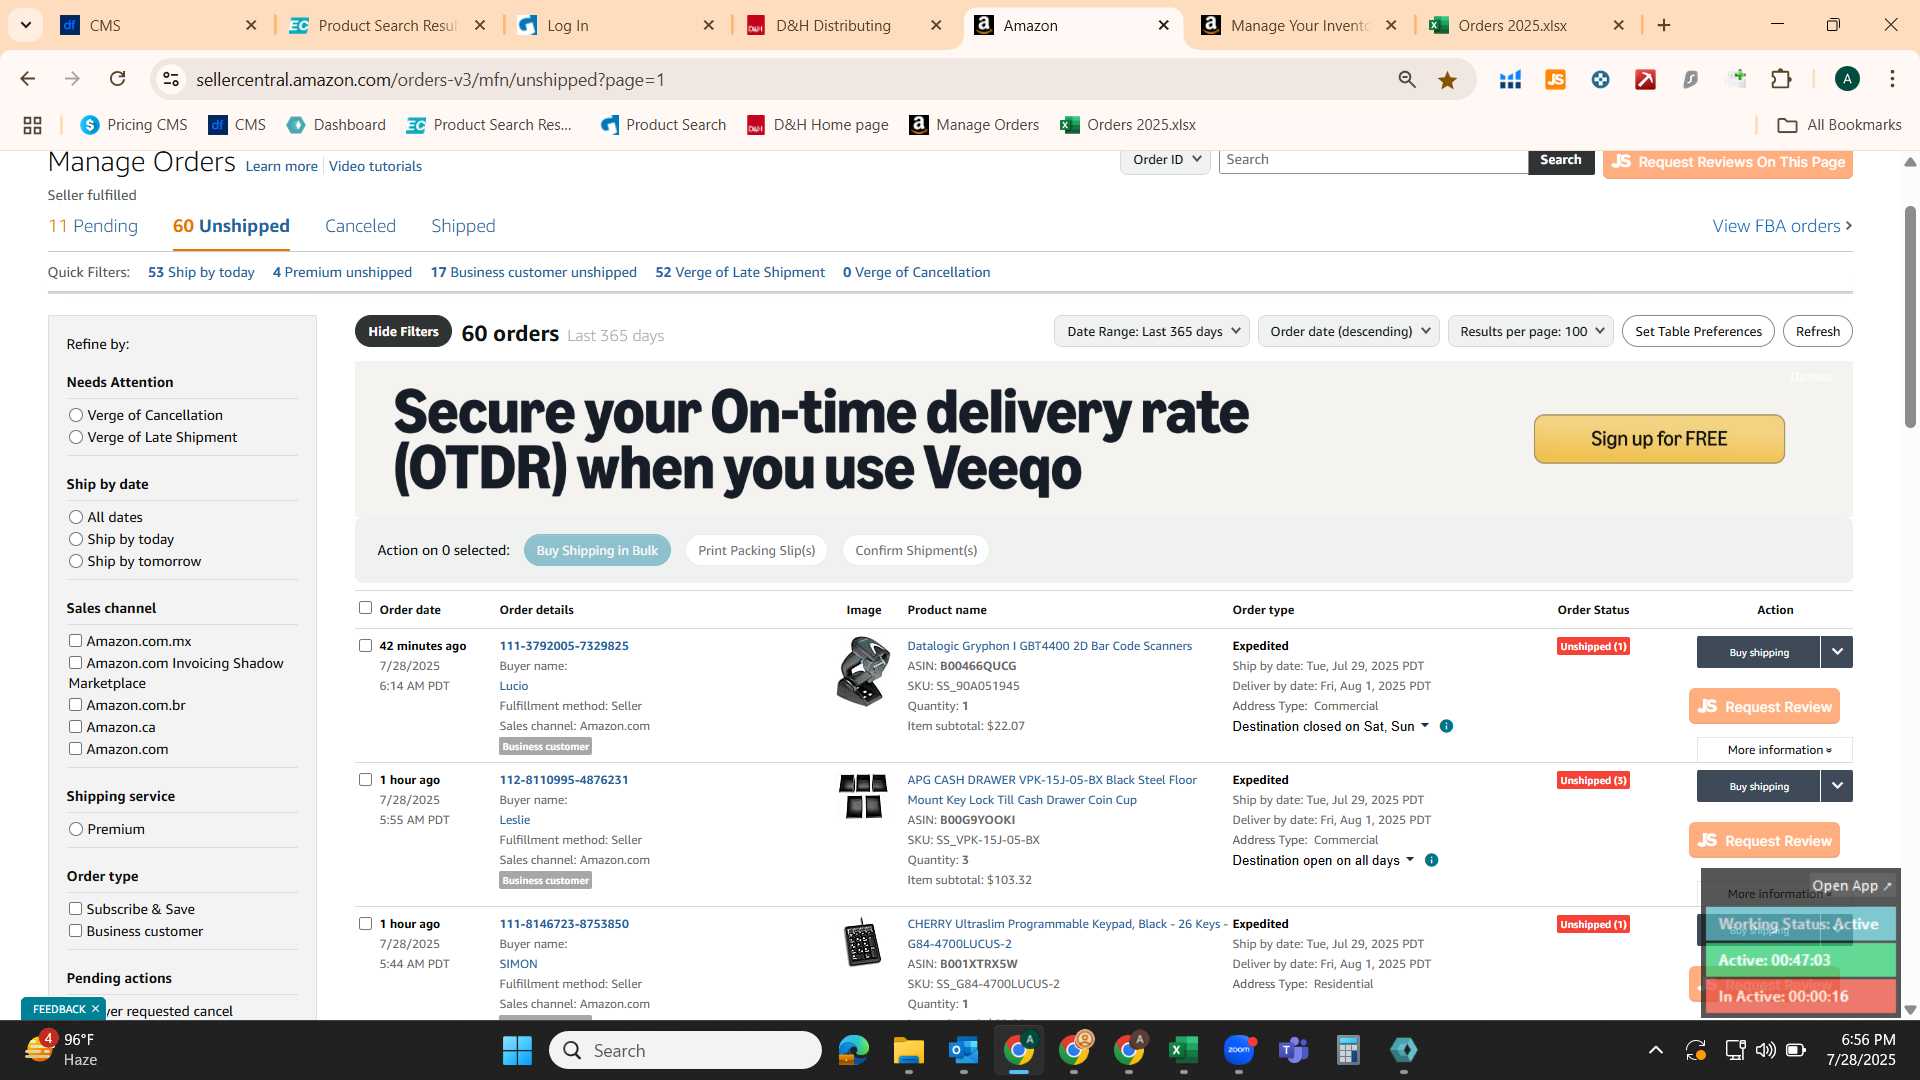
Task: Open the Date Range: Last 365 days dropdown
Action: pyautogui.click(x=1152, y=331)
